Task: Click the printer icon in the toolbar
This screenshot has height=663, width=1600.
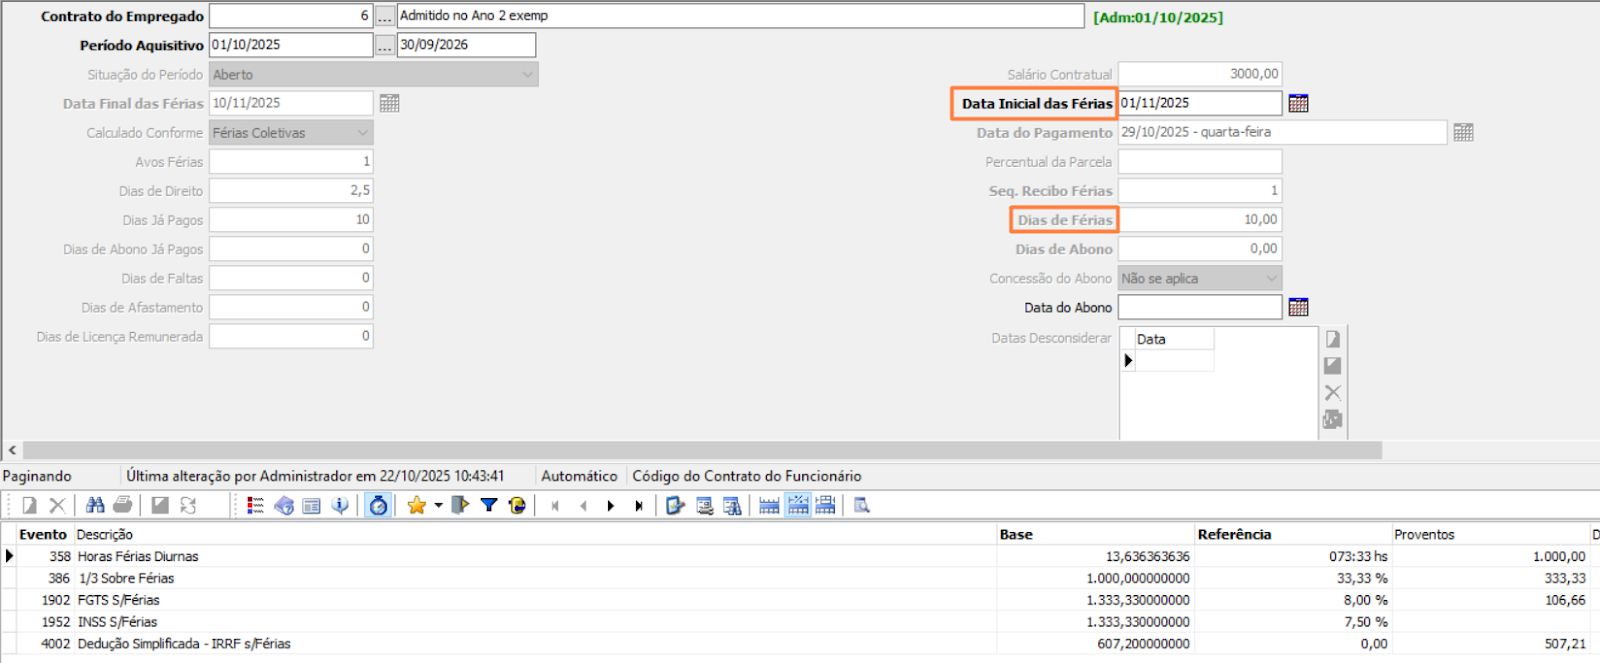Action: click(x=123, y=506)
